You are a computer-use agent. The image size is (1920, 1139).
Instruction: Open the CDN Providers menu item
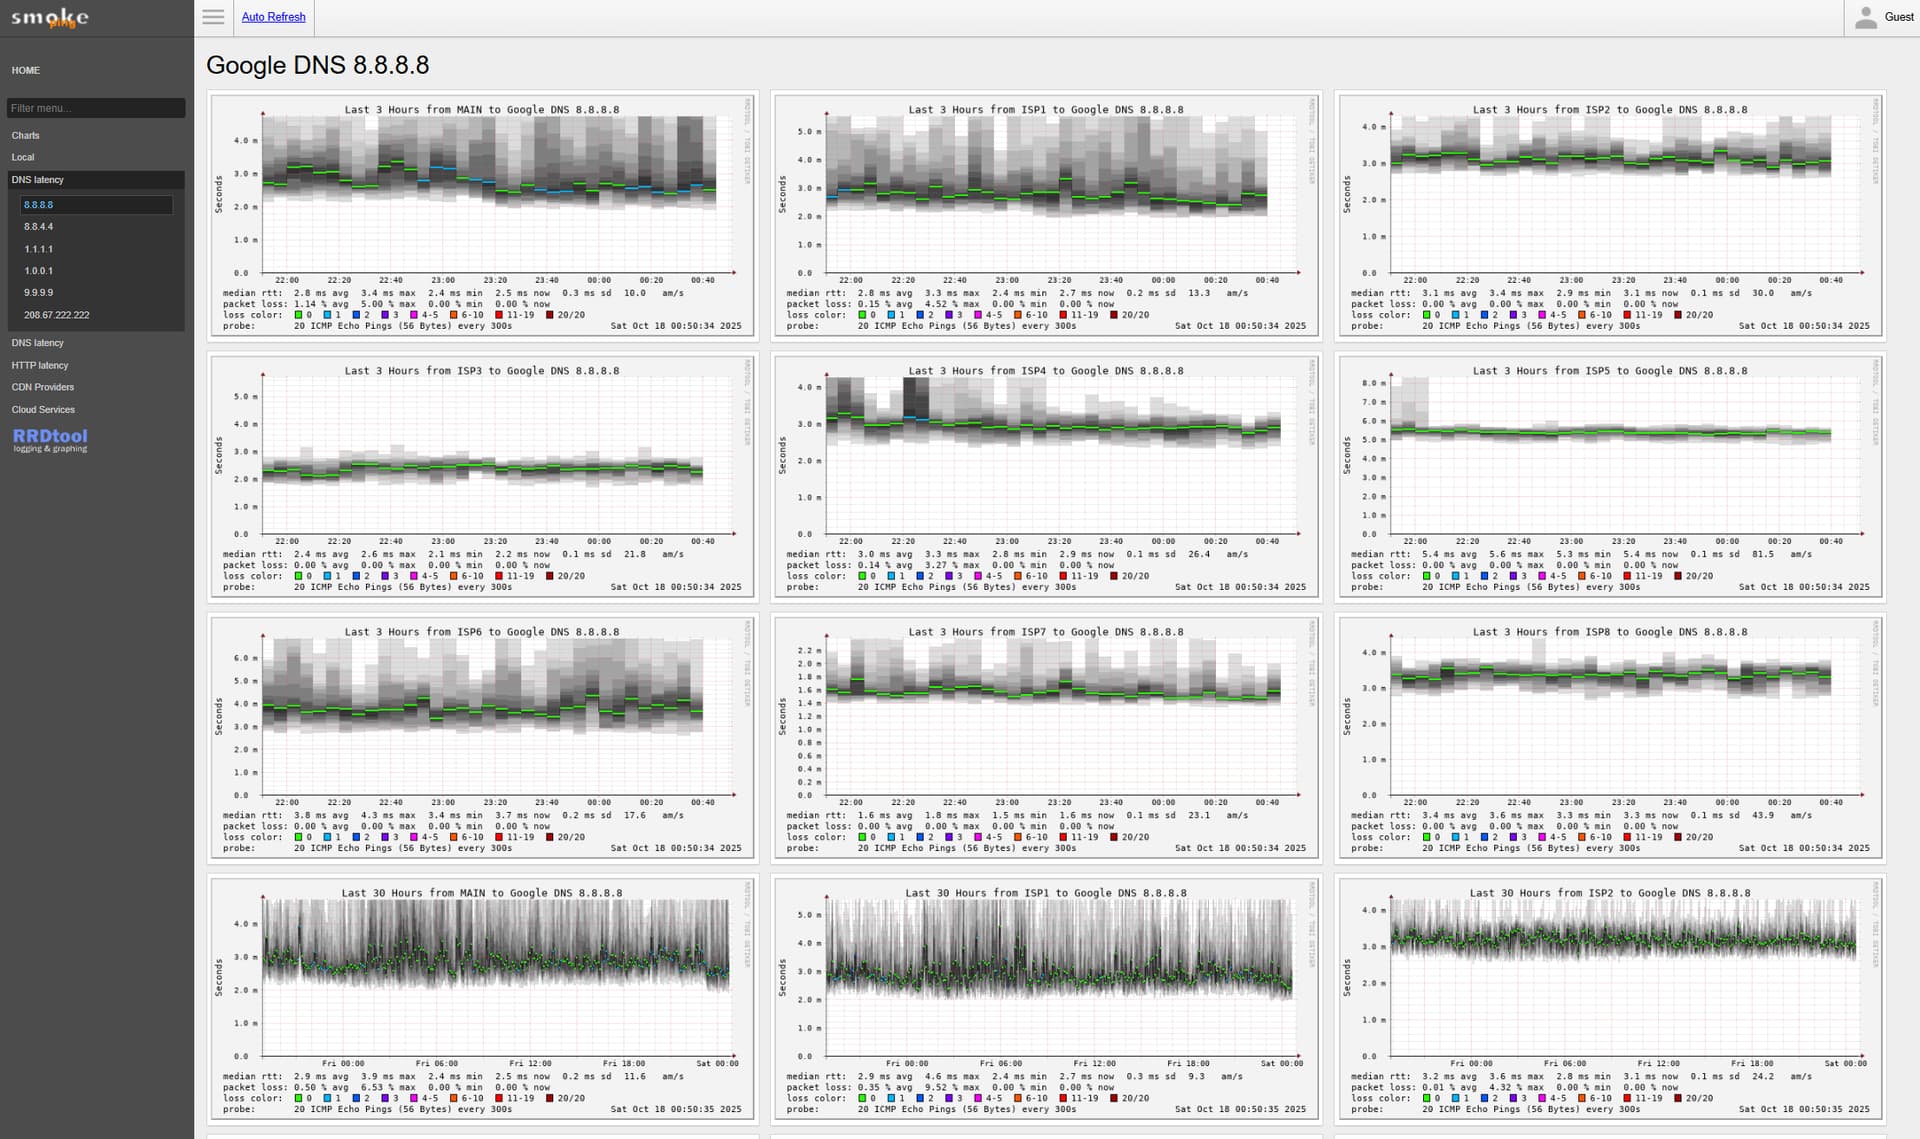tap(43, 387)
